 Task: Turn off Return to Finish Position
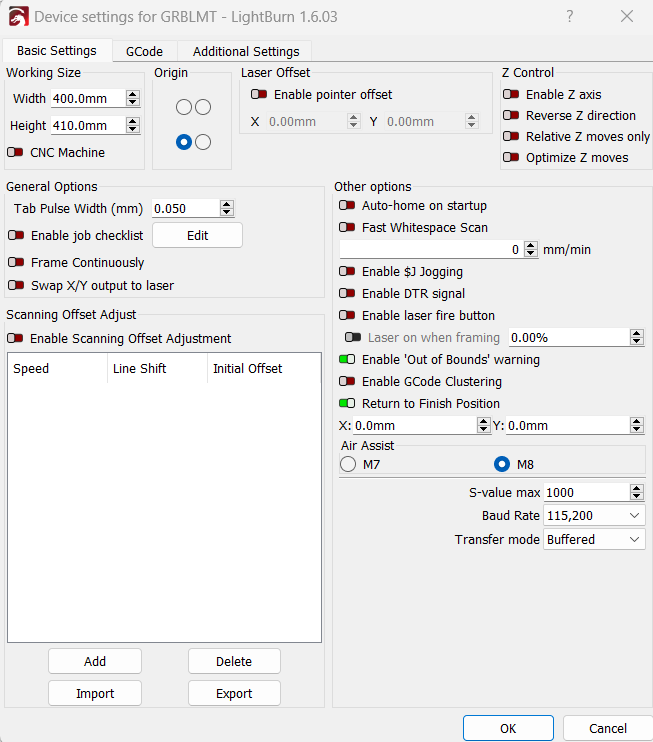(347, 403)
